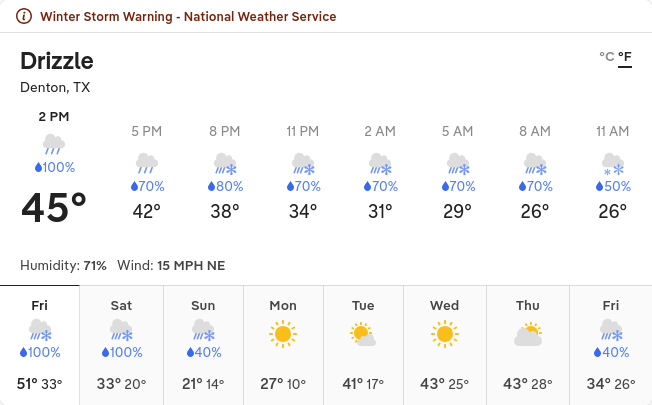Click Thursday's mostly cloudy icon
Viewport: 652px width, 405px height.
[x=527, y=332]
